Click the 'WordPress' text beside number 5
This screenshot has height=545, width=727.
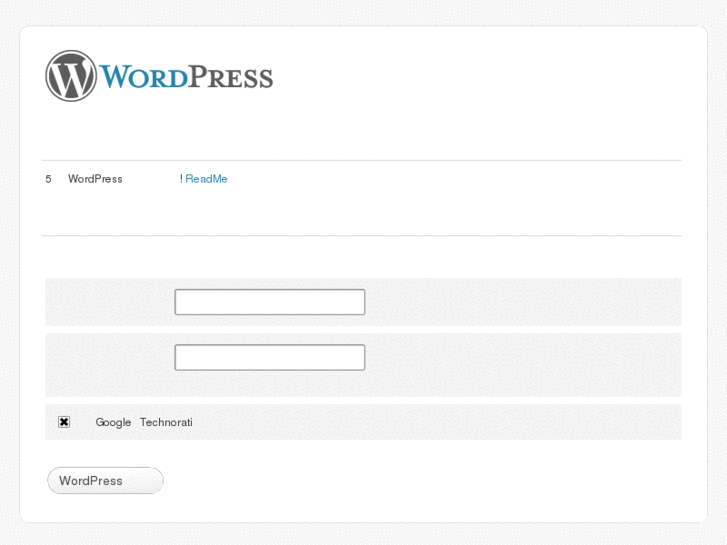[x=95, y=179]
